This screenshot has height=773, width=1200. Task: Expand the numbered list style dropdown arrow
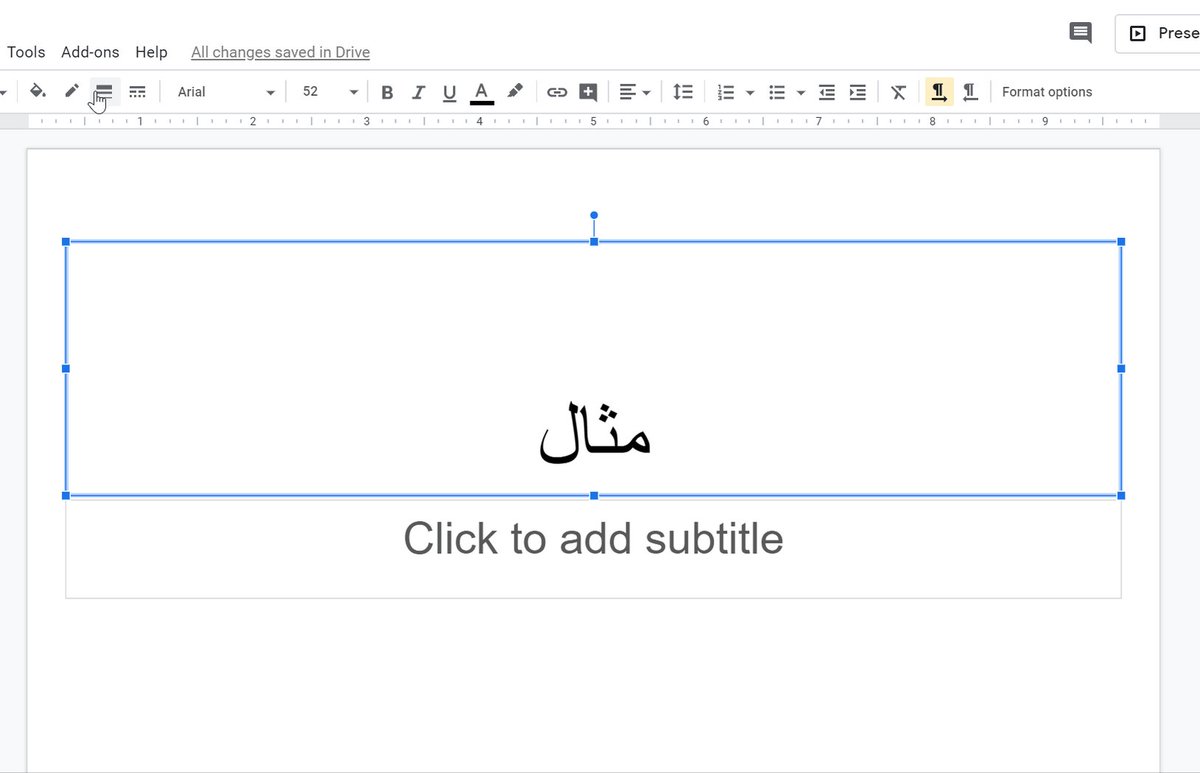tap(750, 92)
